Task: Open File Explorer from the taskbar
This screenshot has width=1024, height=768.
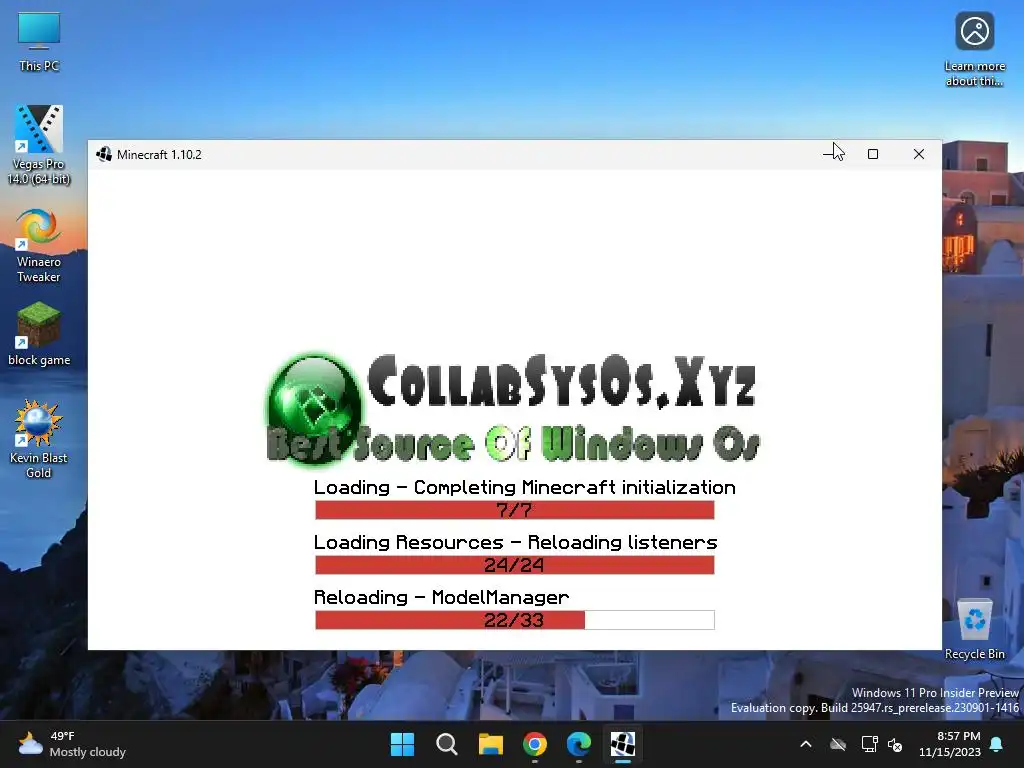Action: pyautogui.click(x=490, y=744)
